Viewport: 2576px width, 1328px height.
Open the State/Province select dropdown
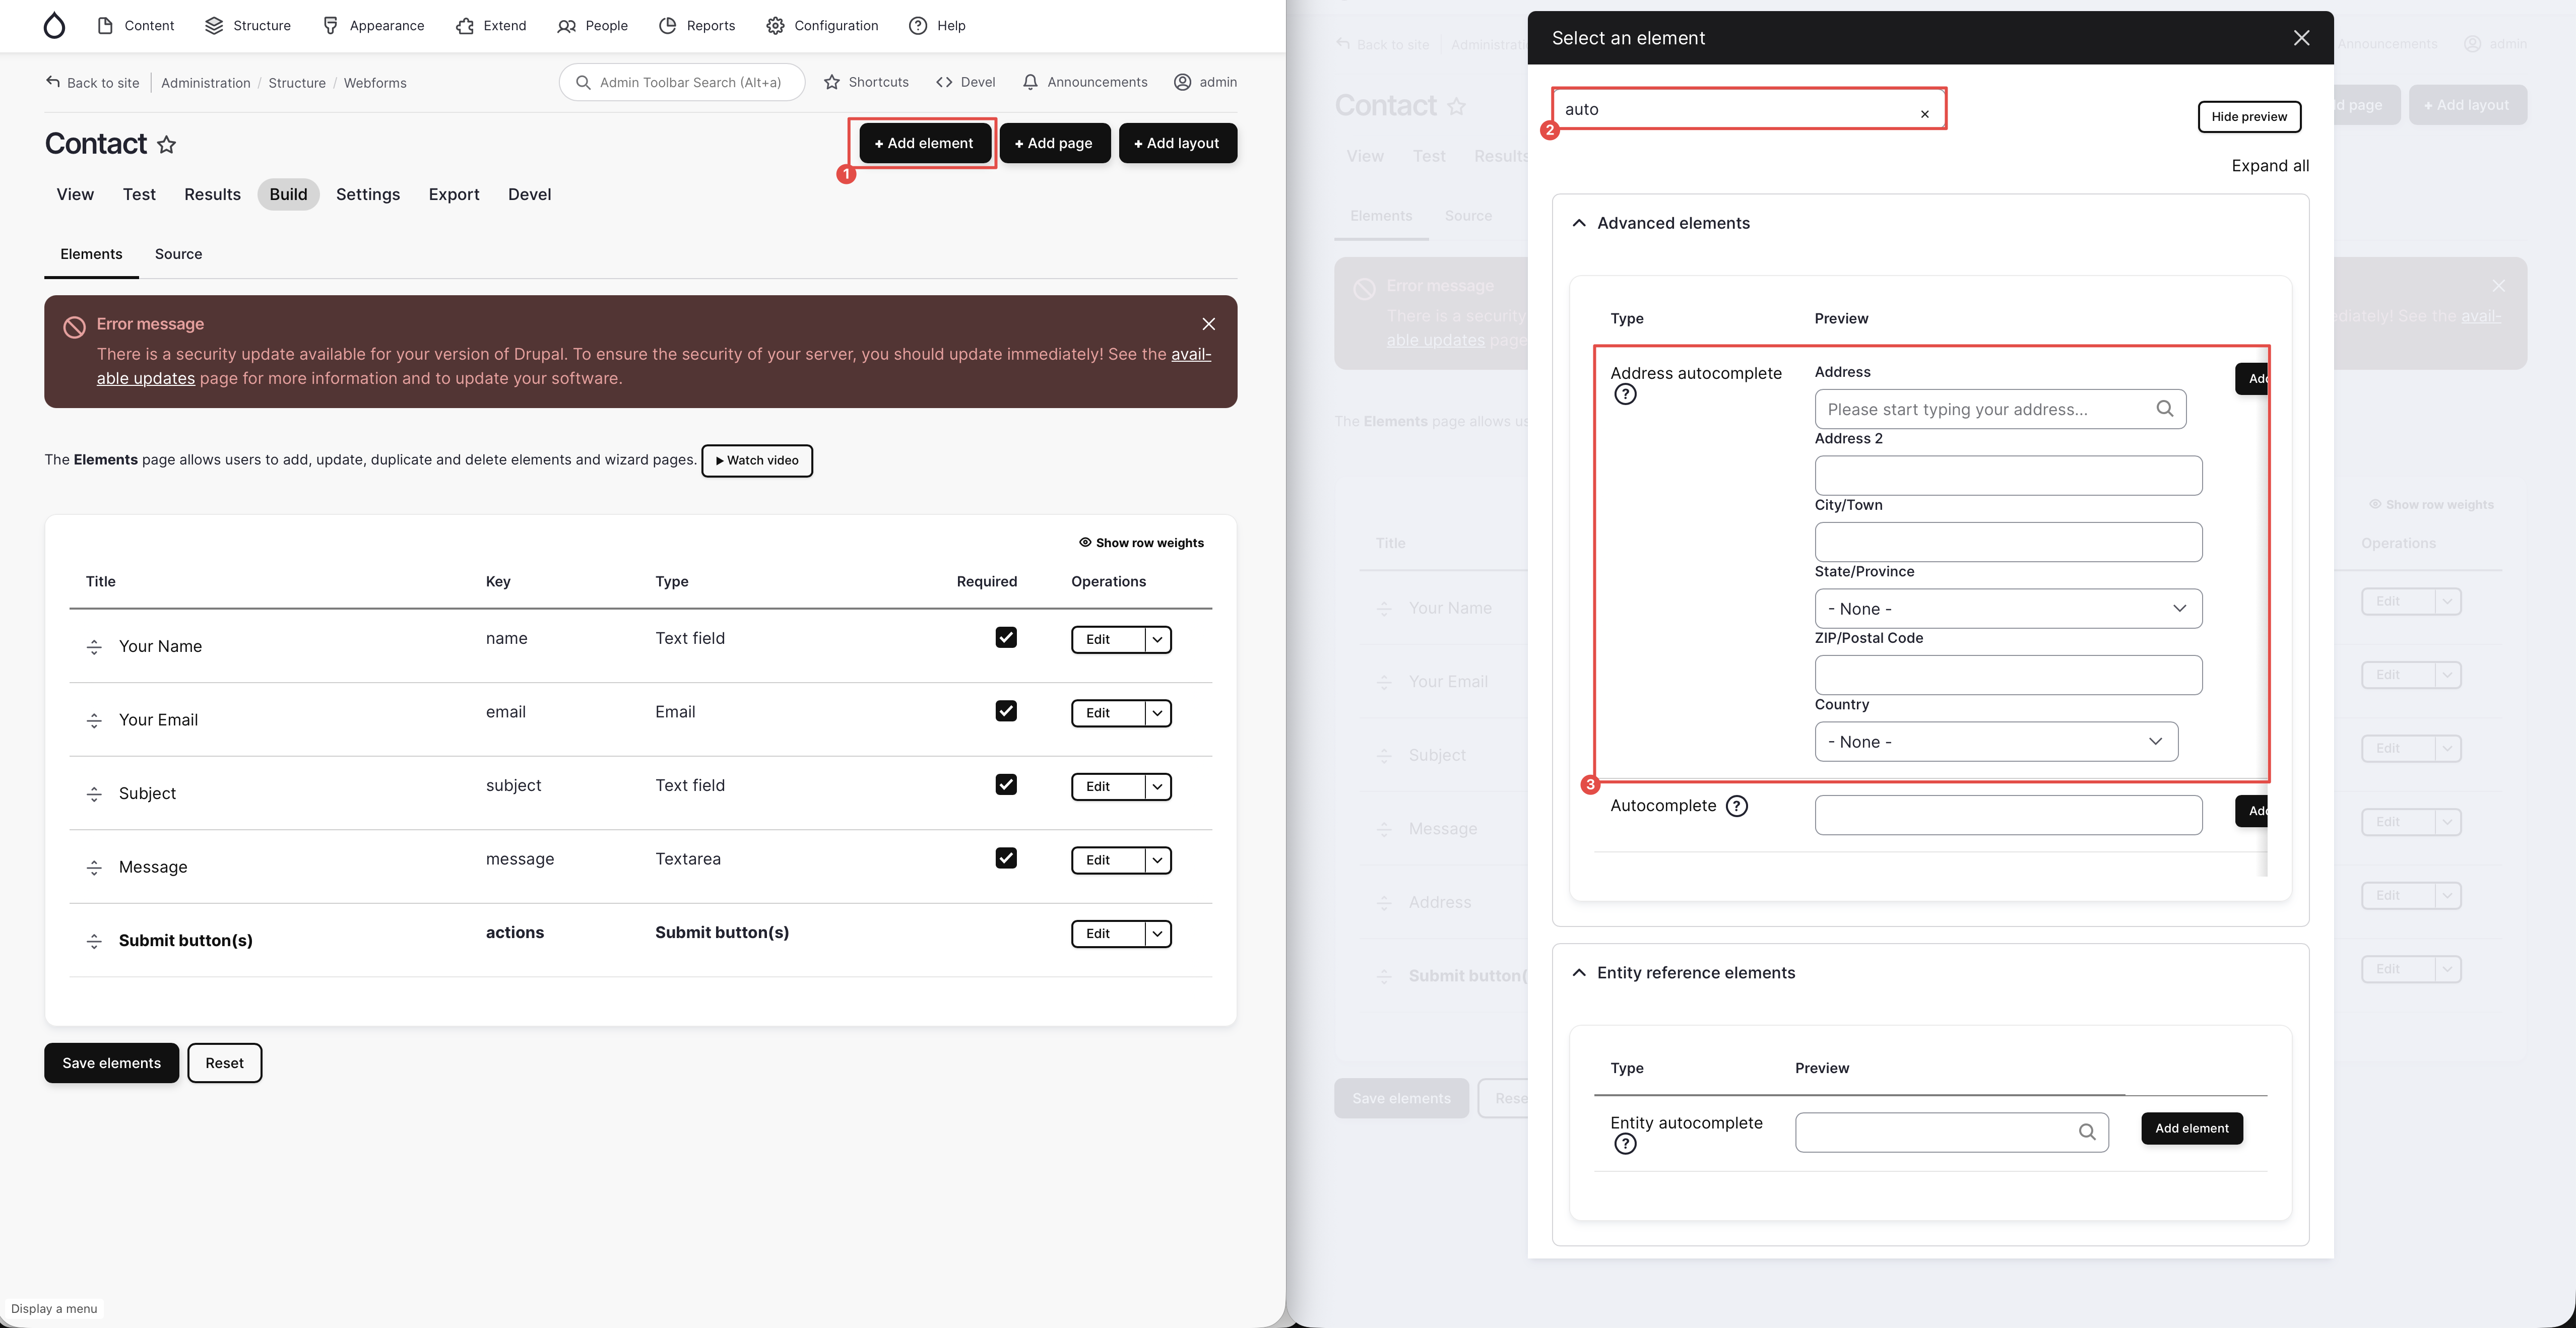pyautogui.click(x=2007, y=609)
